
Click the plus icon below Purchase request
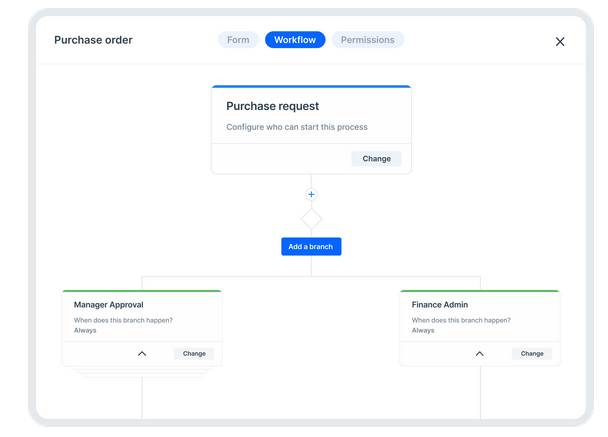[x=311, y=194]
